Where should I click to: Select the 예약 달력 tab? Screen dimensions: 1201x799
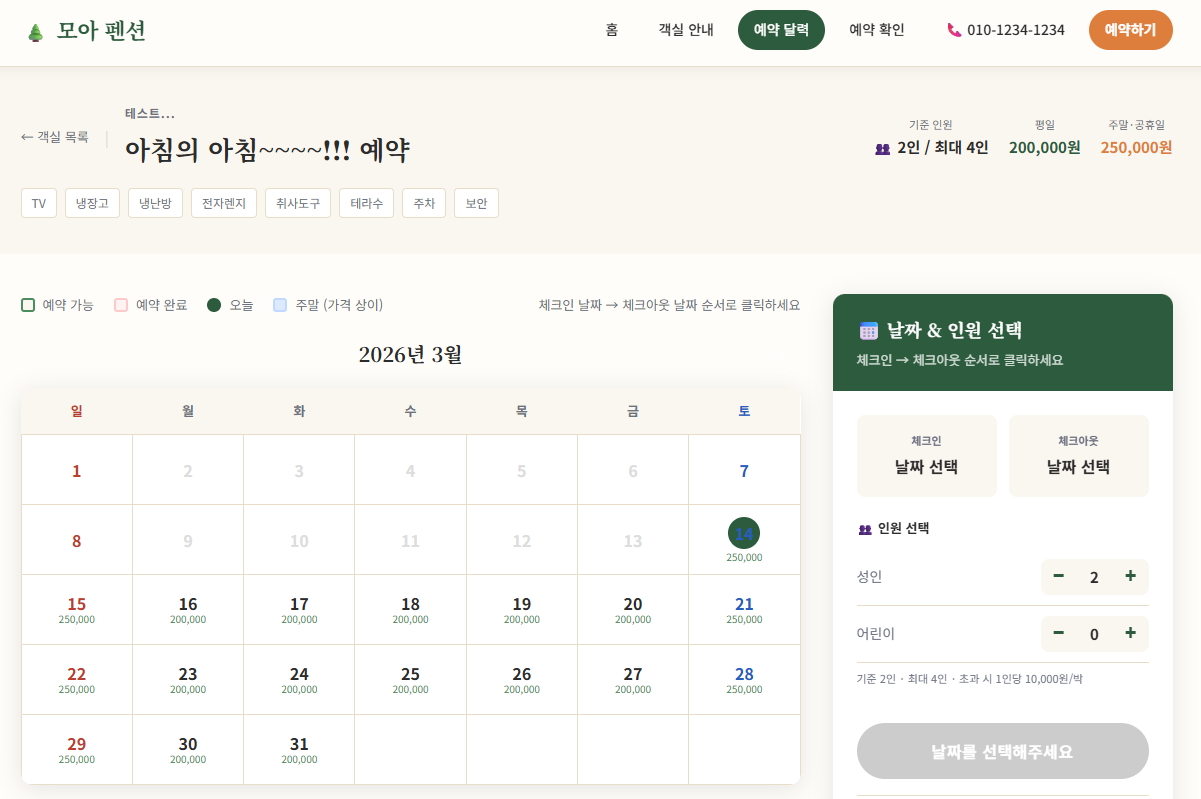pyautogui.click(x=781, y=30)
